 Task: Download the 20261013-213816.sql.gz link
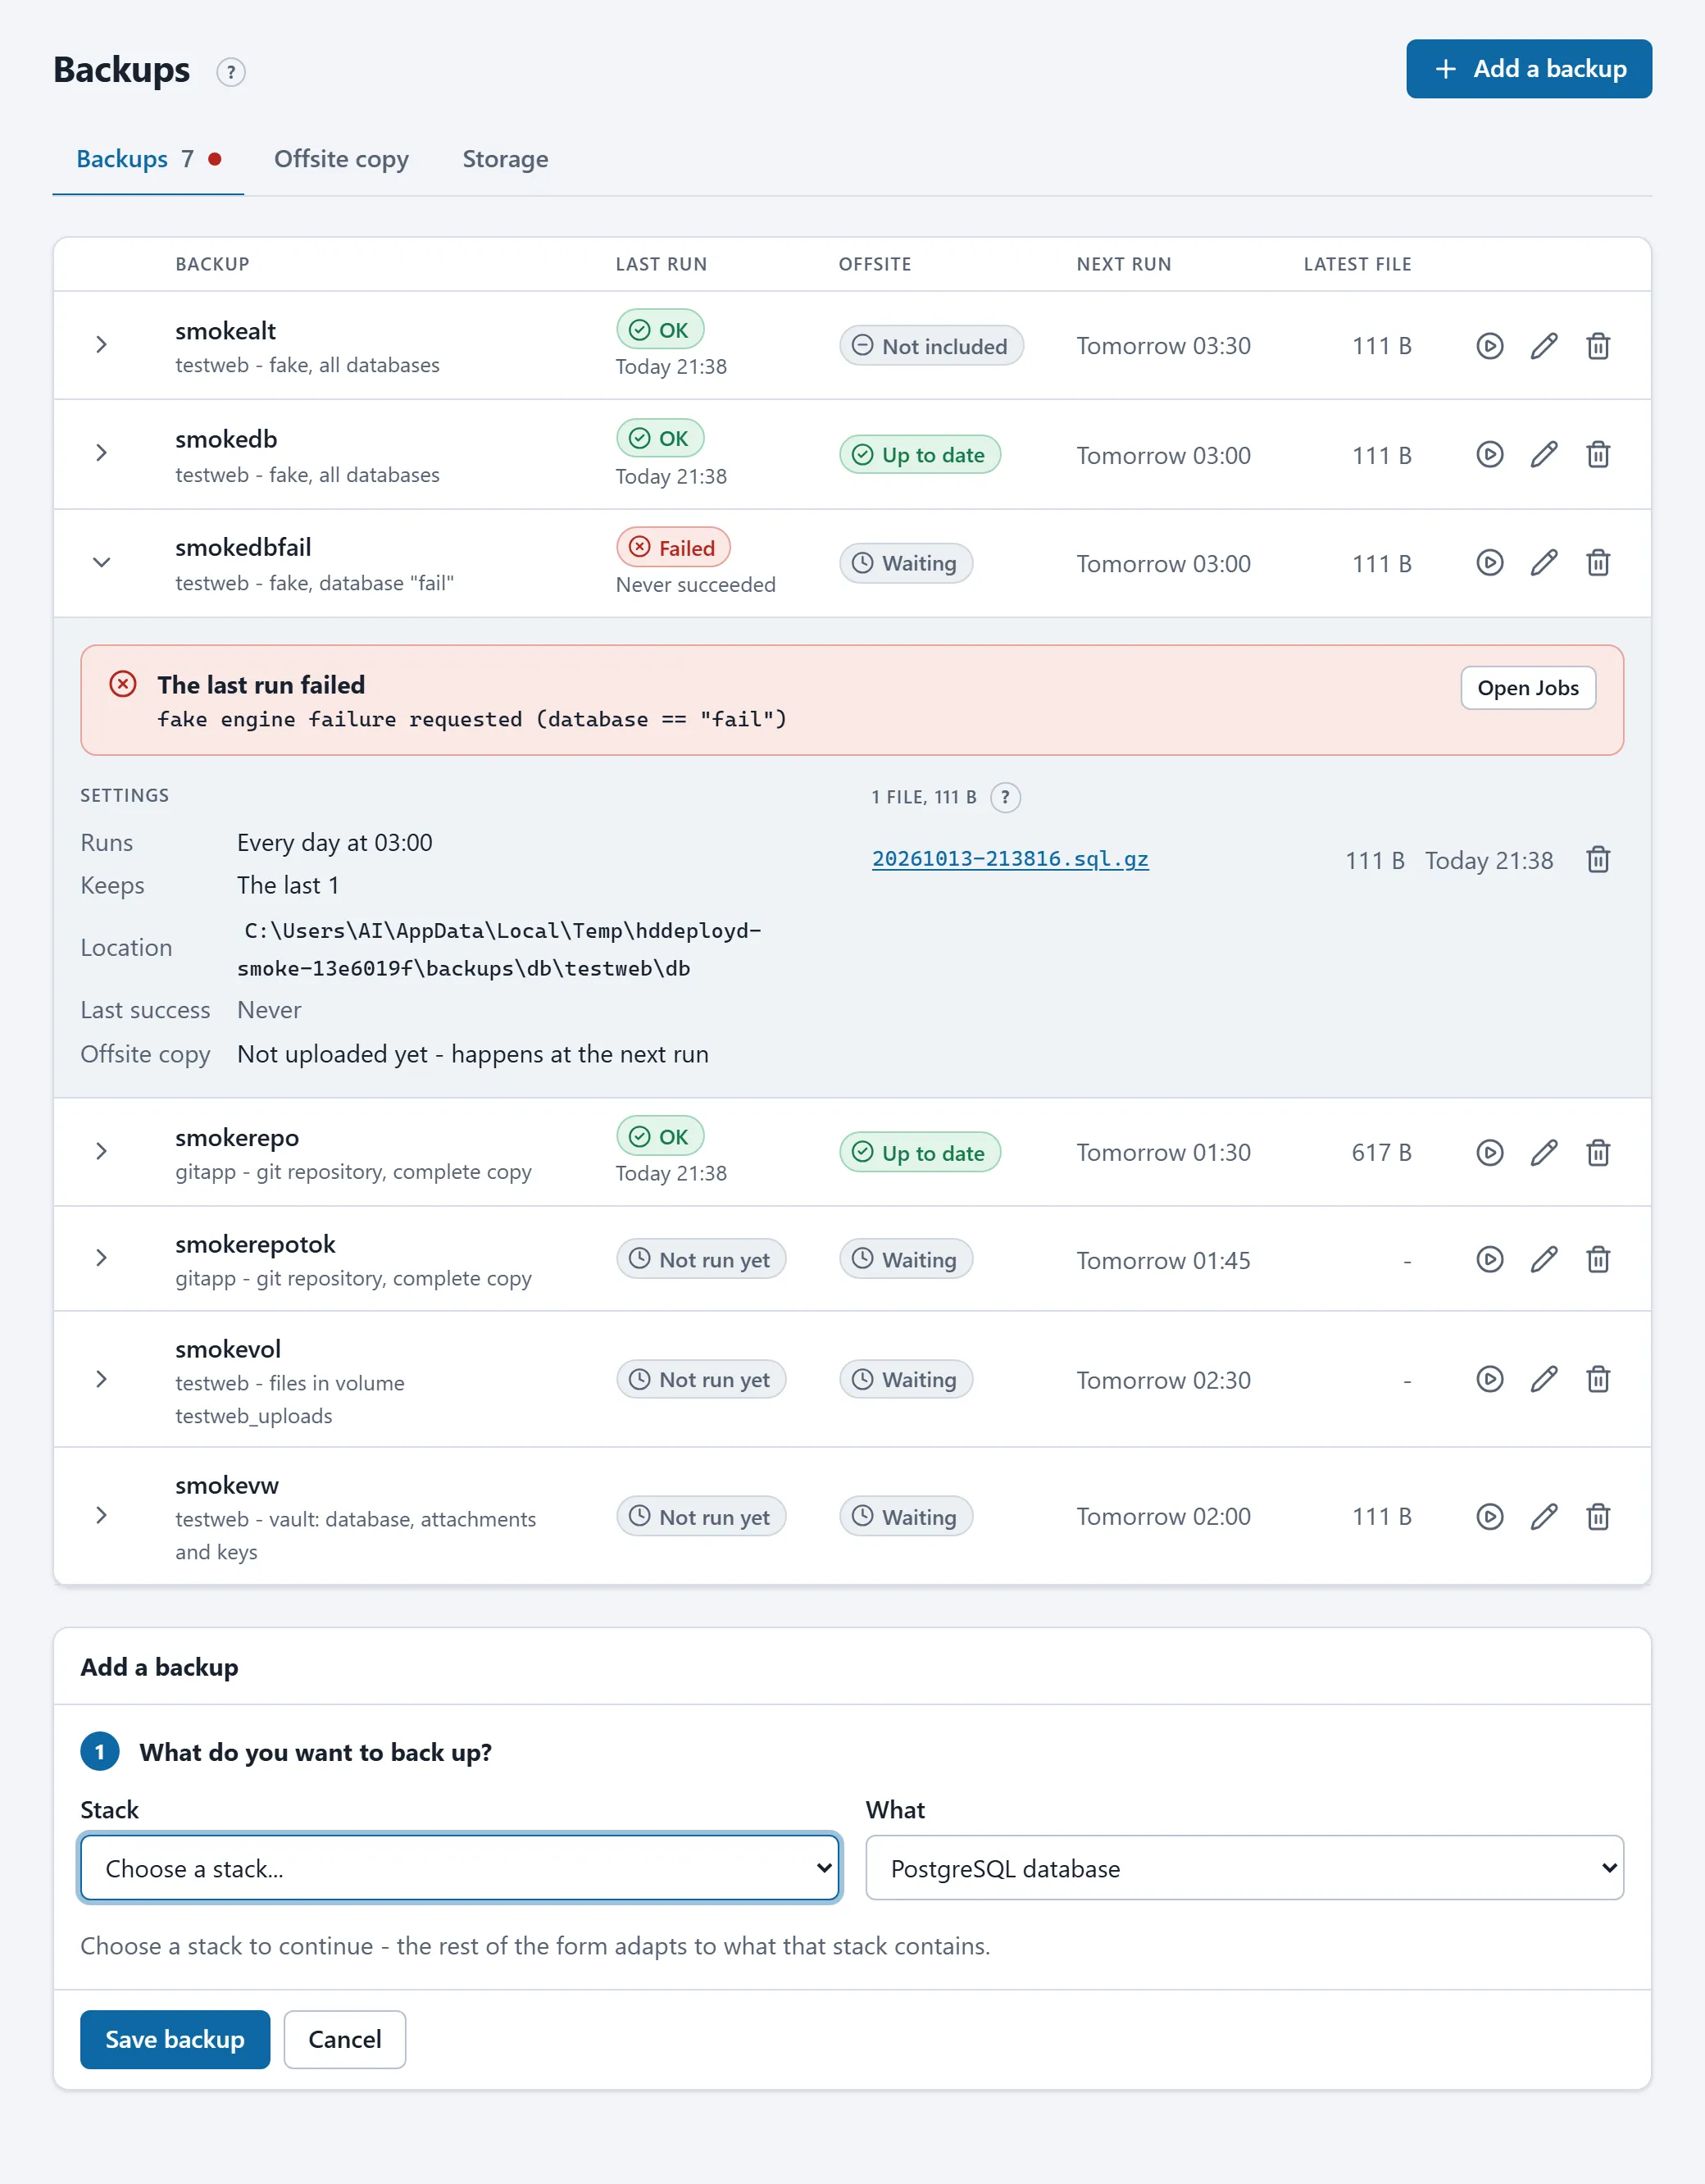[x=1010, y=859]
